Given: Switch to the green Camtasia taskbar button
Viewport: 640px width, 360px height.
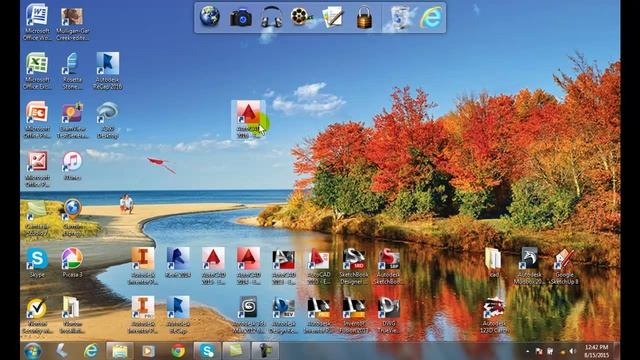Looking at the screenshot, I should pyautogui.click(x=236, y=351).
